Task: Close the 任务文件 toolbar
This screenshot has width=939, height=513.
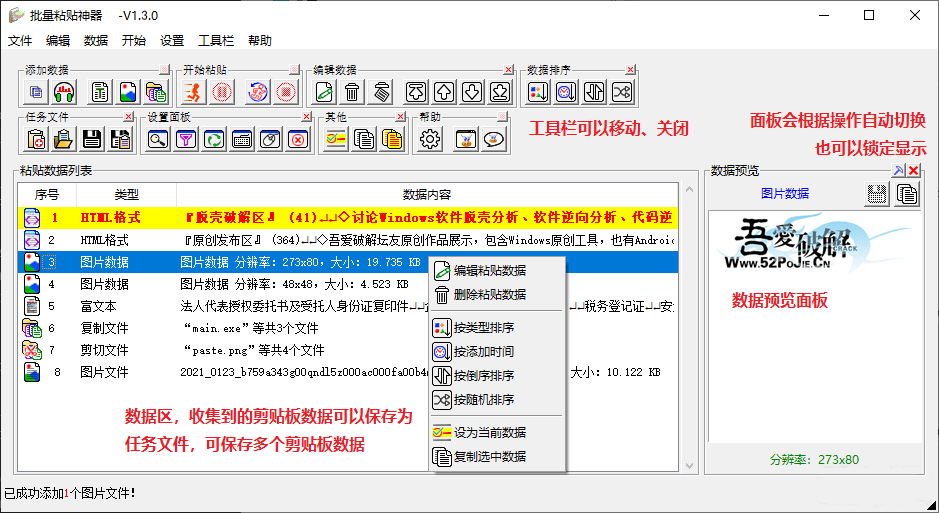Action: 128,116
